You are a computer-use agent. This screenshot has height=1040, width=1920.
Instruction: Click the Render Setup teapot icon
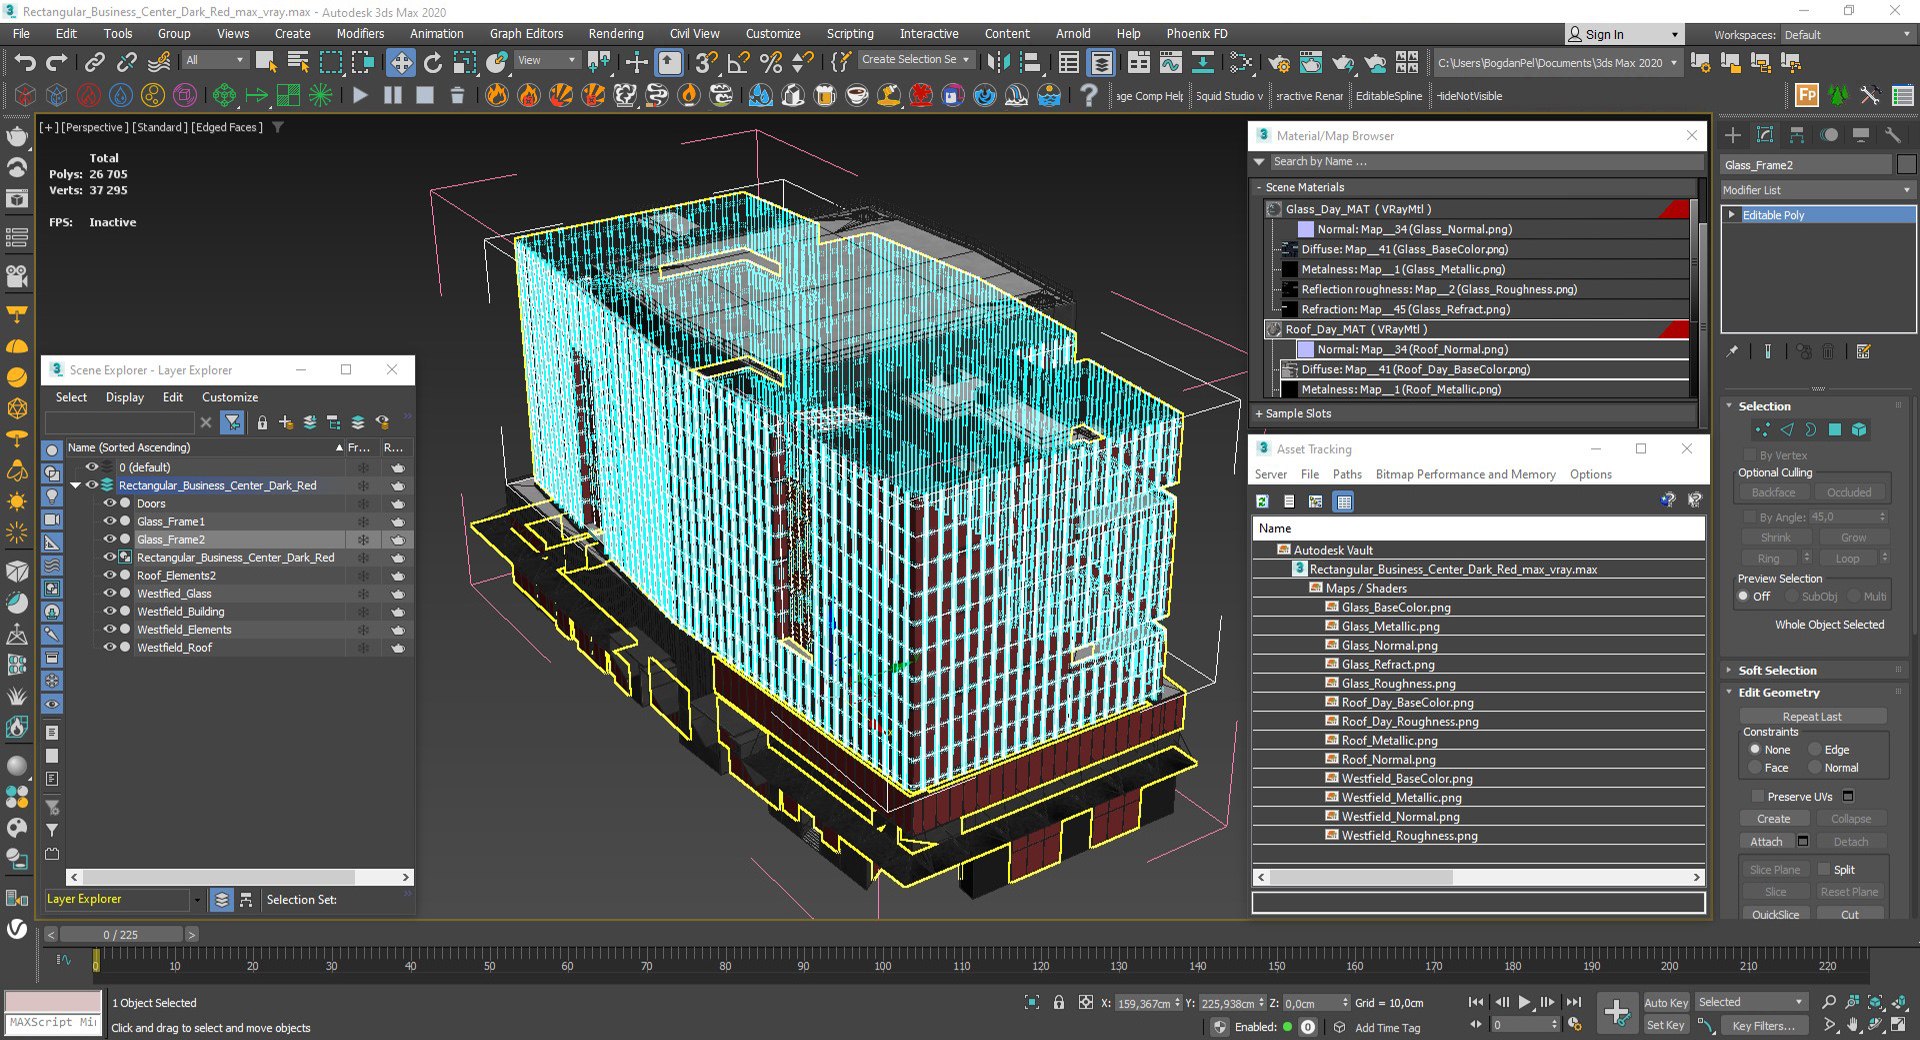click(x=1278, y=63)
